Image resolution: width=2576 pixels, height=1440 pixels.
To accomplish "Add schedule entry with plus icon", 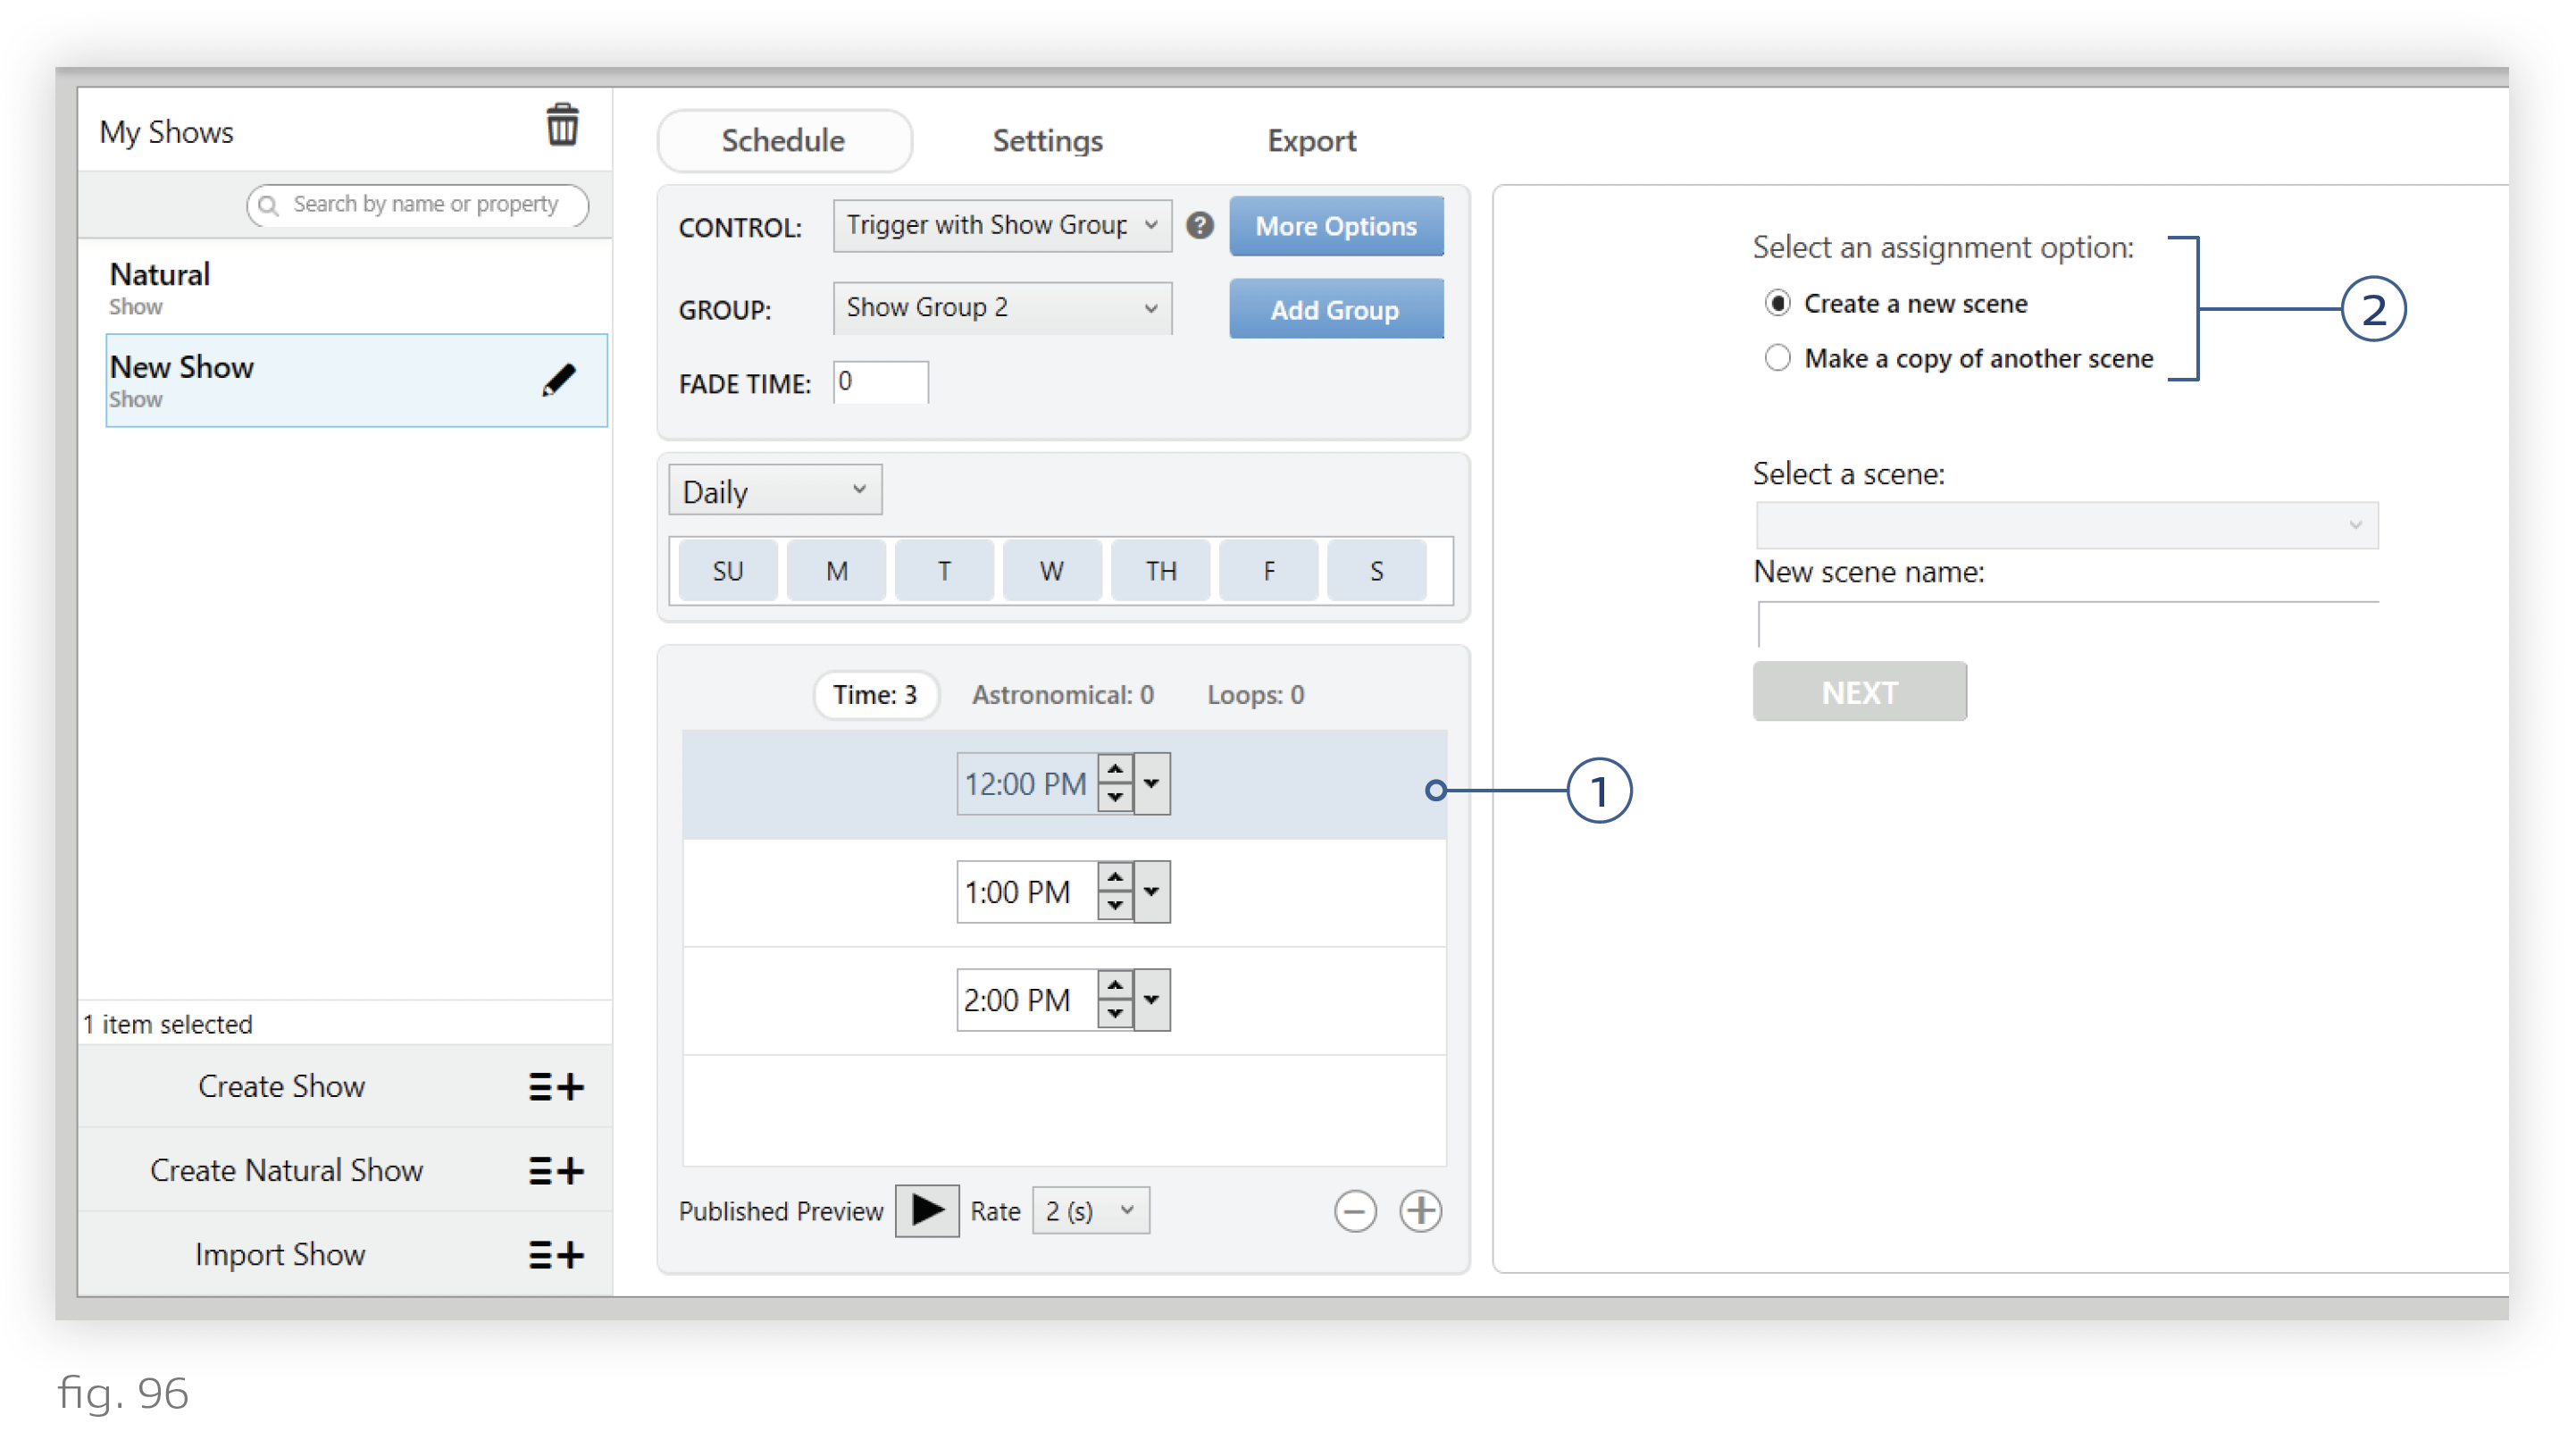I will [x=1420, y=1211].
